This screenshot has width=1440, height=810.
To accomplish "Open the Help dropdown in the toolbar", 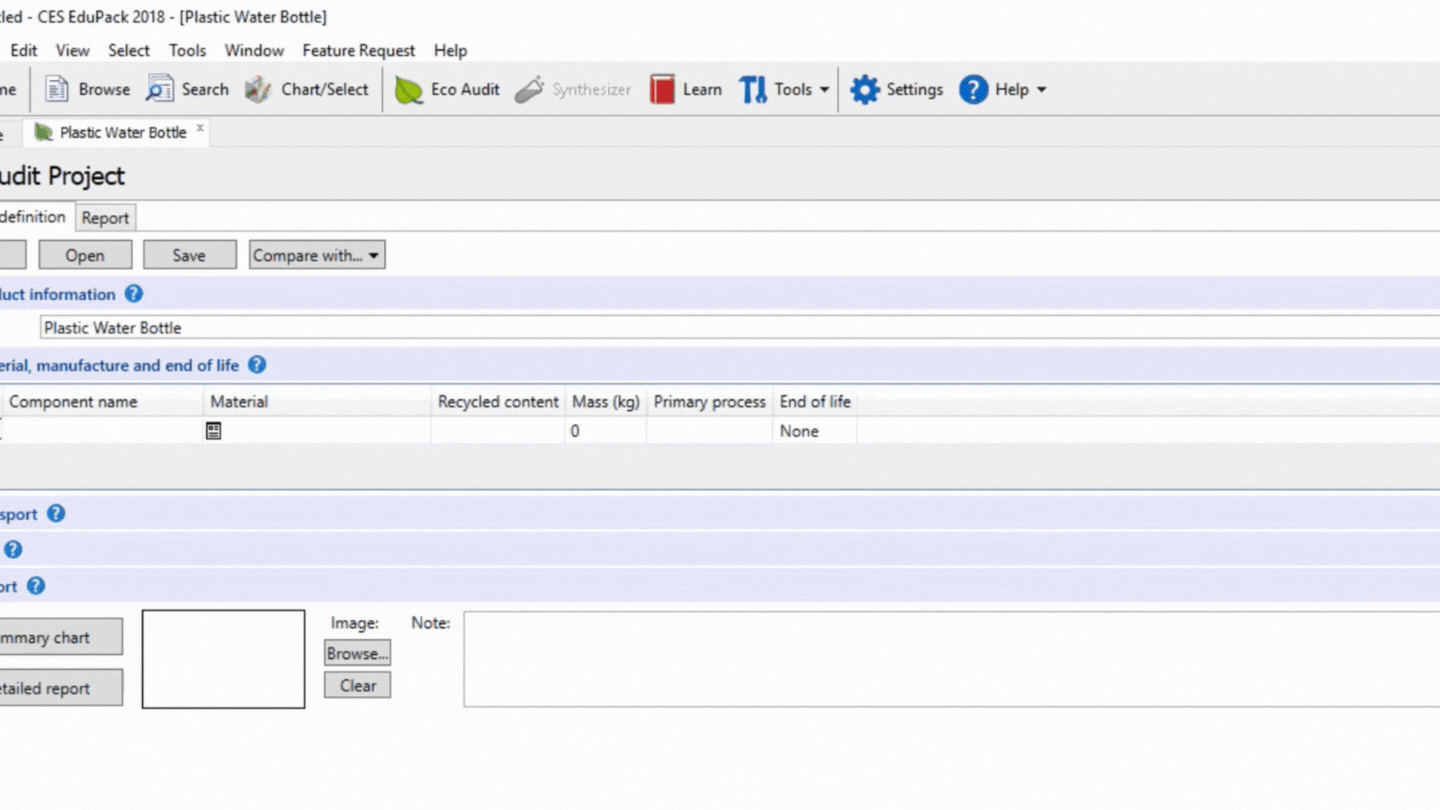I will tap(1003, 89).
